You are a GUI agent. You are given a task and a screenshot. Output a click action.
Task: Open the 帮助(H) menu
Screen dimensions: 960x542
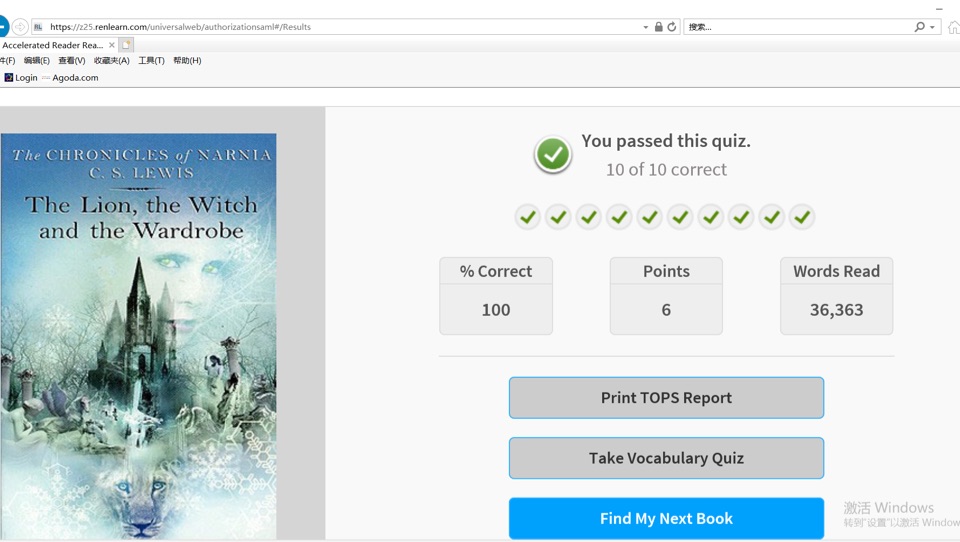tap(187, 61)
